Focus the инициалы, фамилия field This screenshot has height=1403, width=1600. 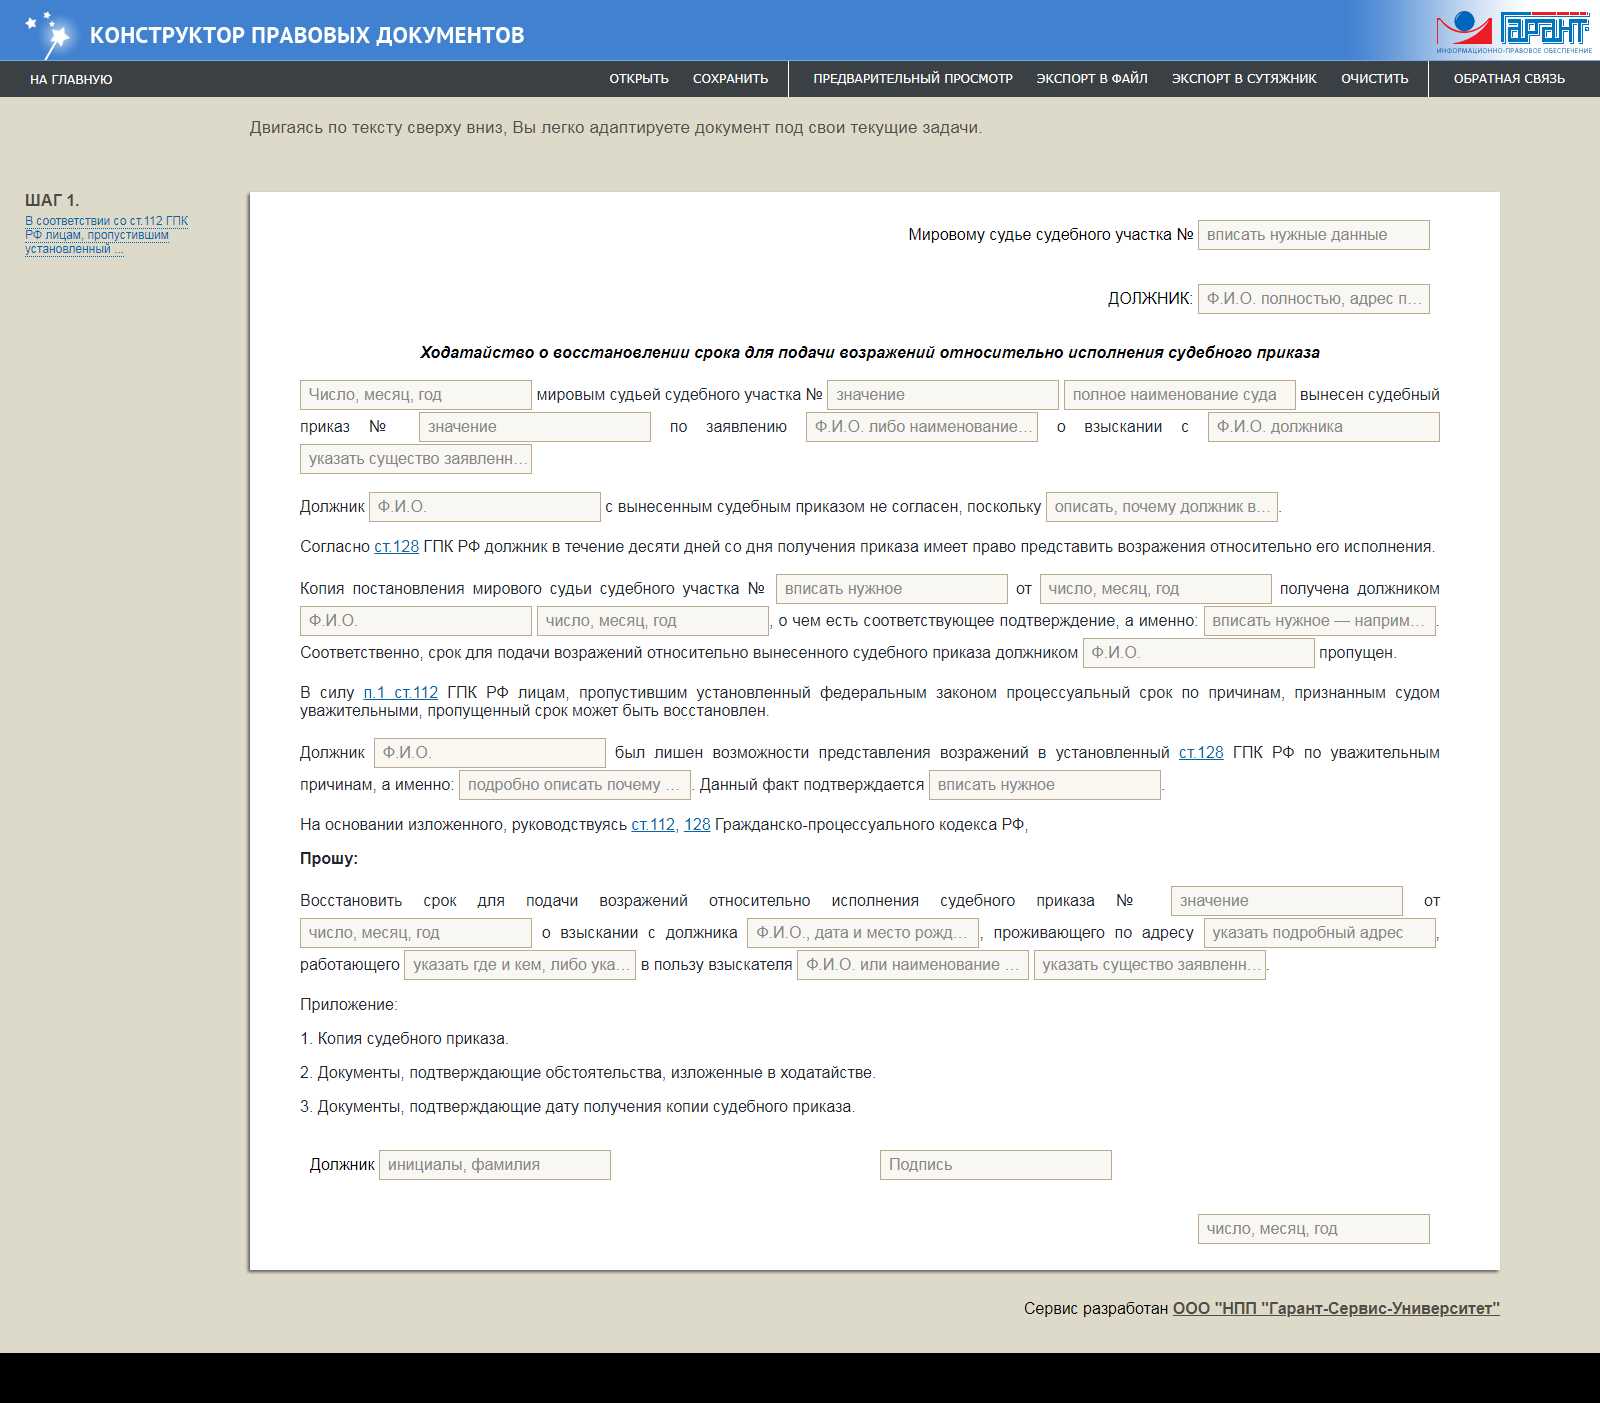click(x=495, y=1165)
